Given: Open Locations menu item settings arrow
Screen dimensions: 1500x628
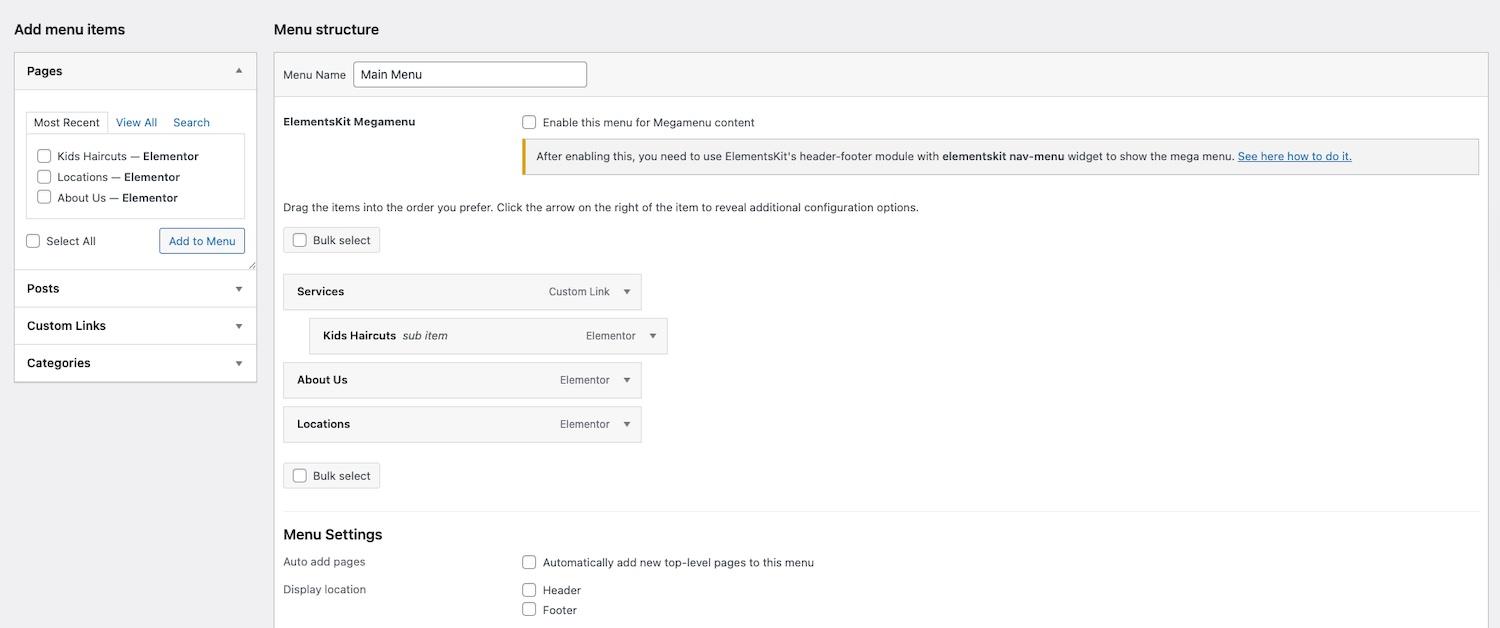Looking at the screenshot, I should [x=627, y=424].
